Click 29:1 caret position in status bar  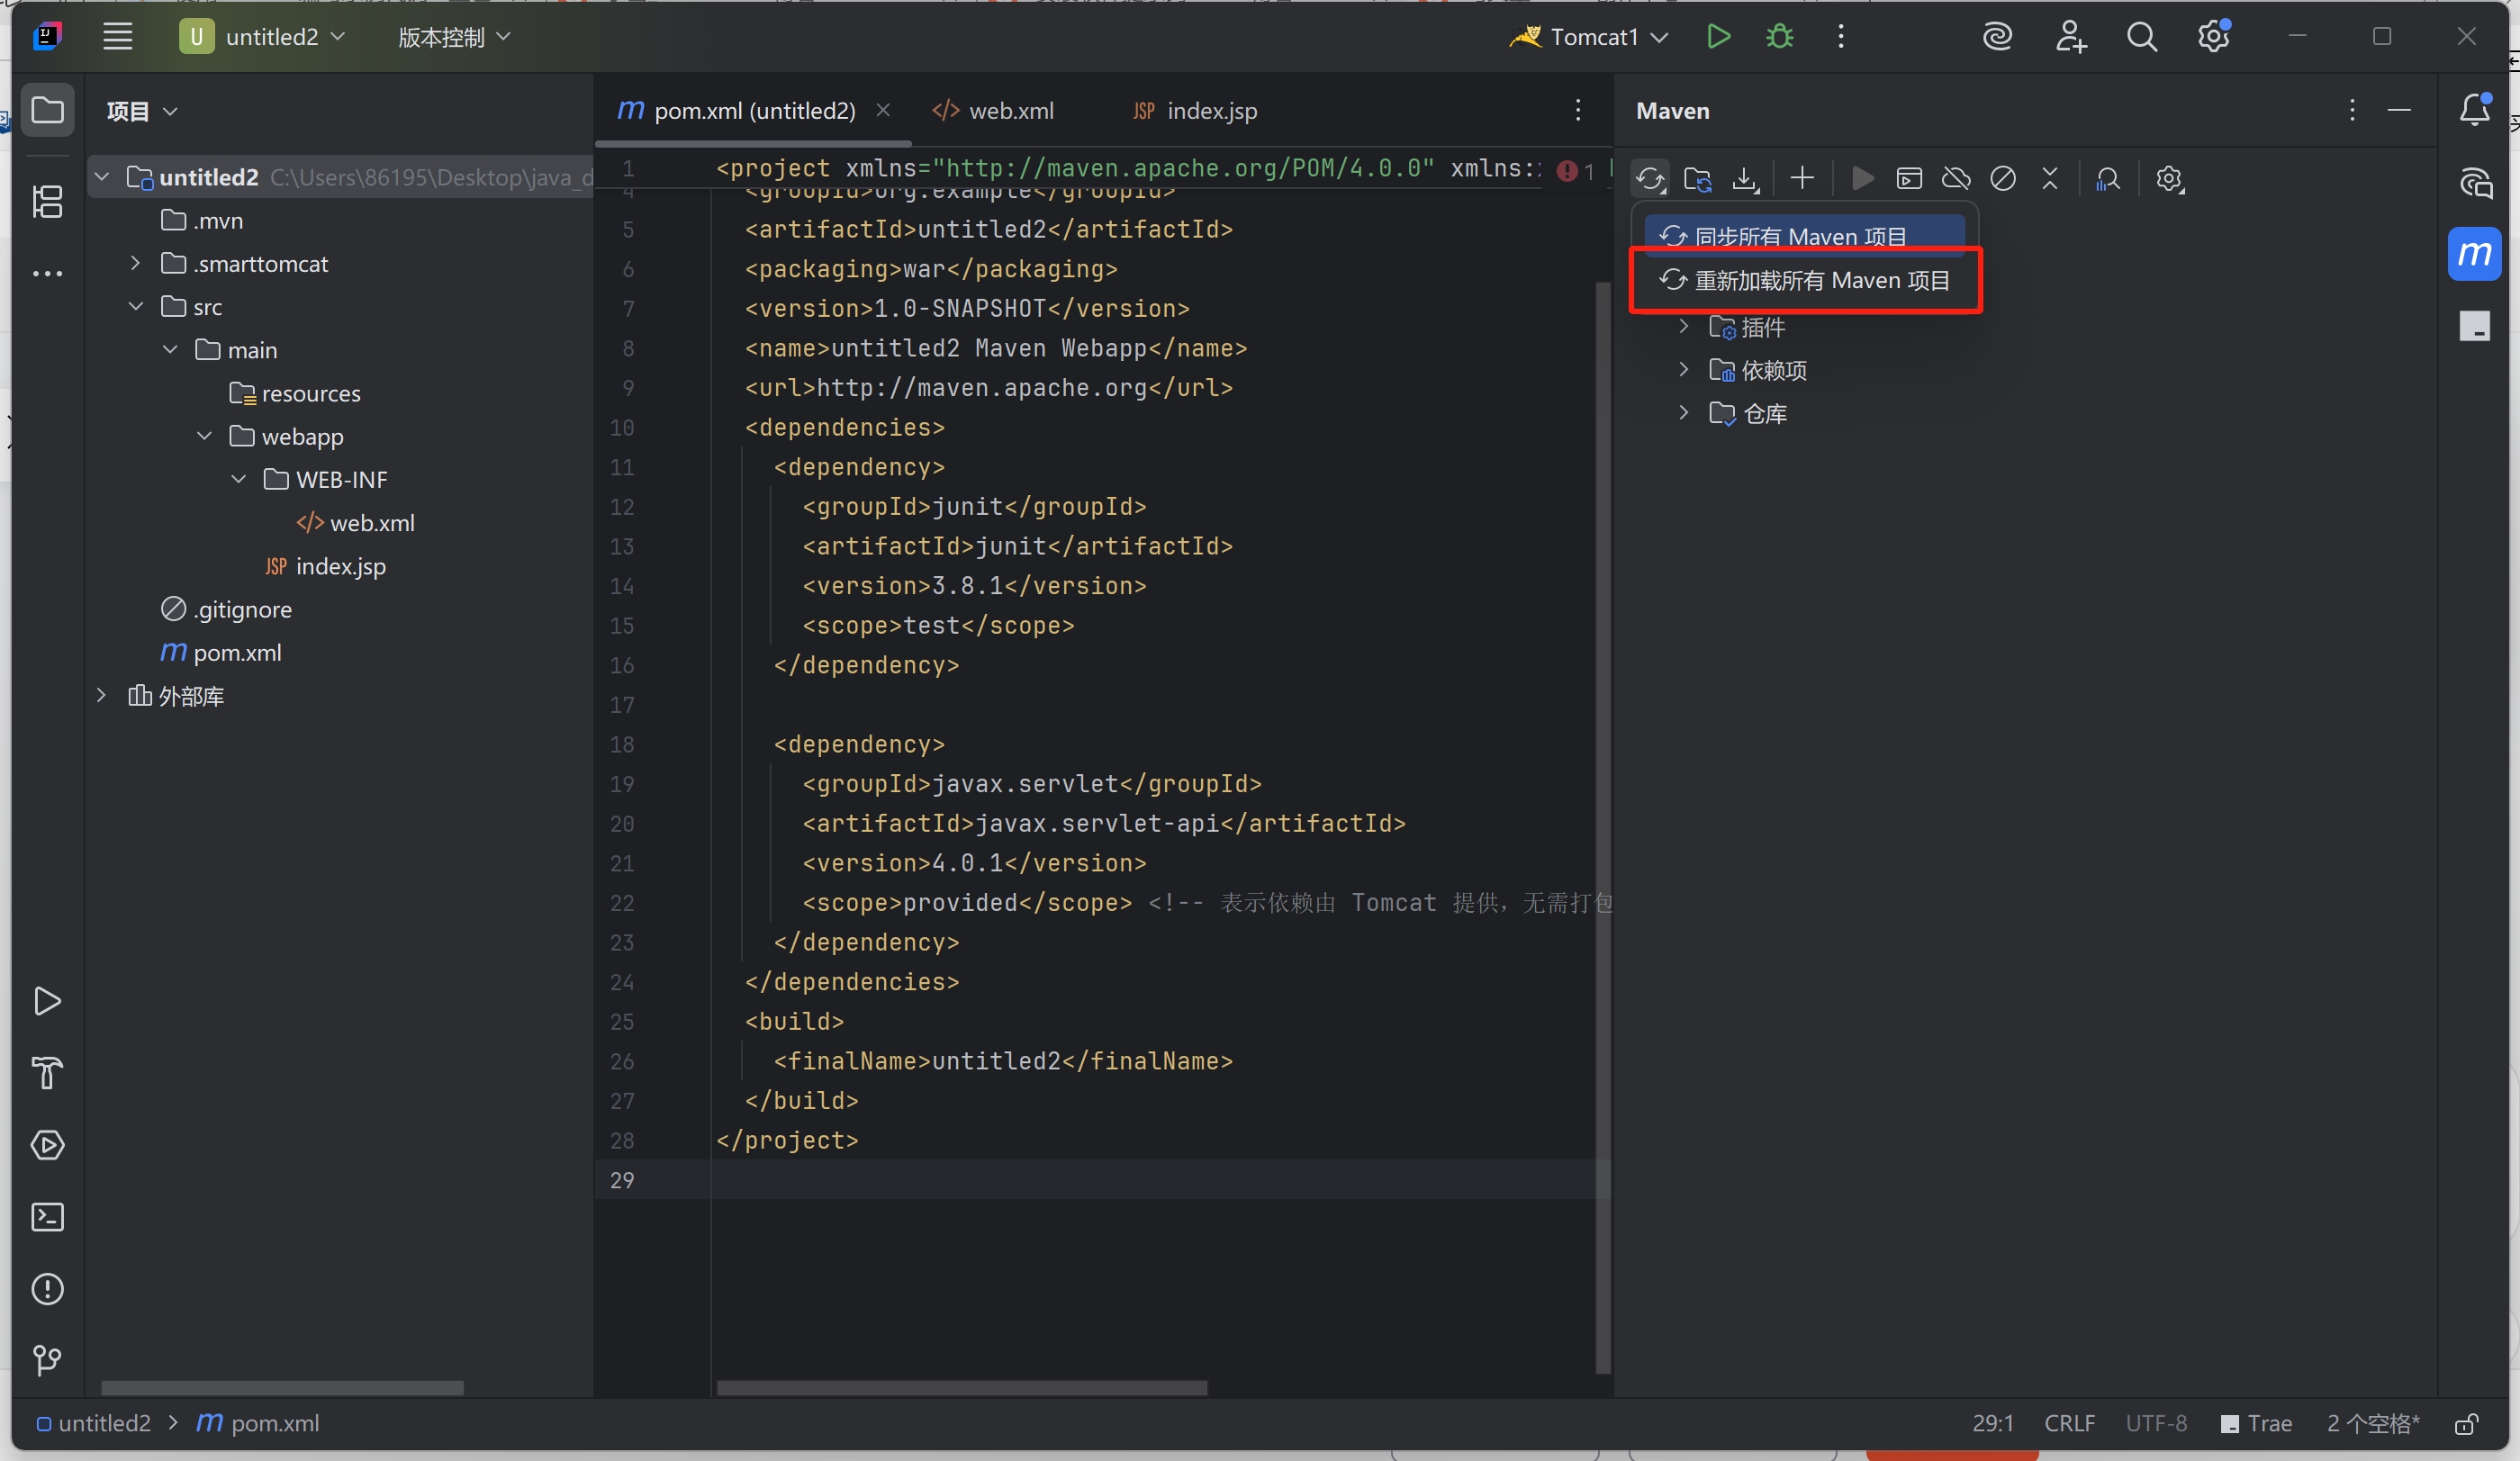[x=1993, y=1423]
